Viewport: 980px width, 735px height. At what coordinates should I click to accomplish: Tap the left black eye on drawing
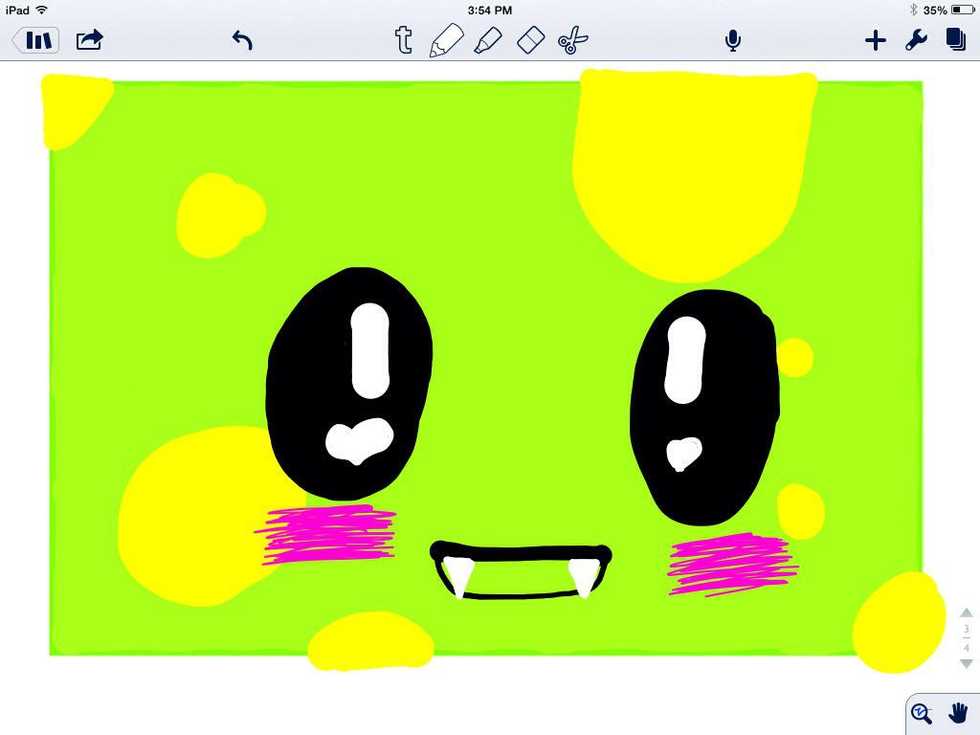[x=349, y=385]
